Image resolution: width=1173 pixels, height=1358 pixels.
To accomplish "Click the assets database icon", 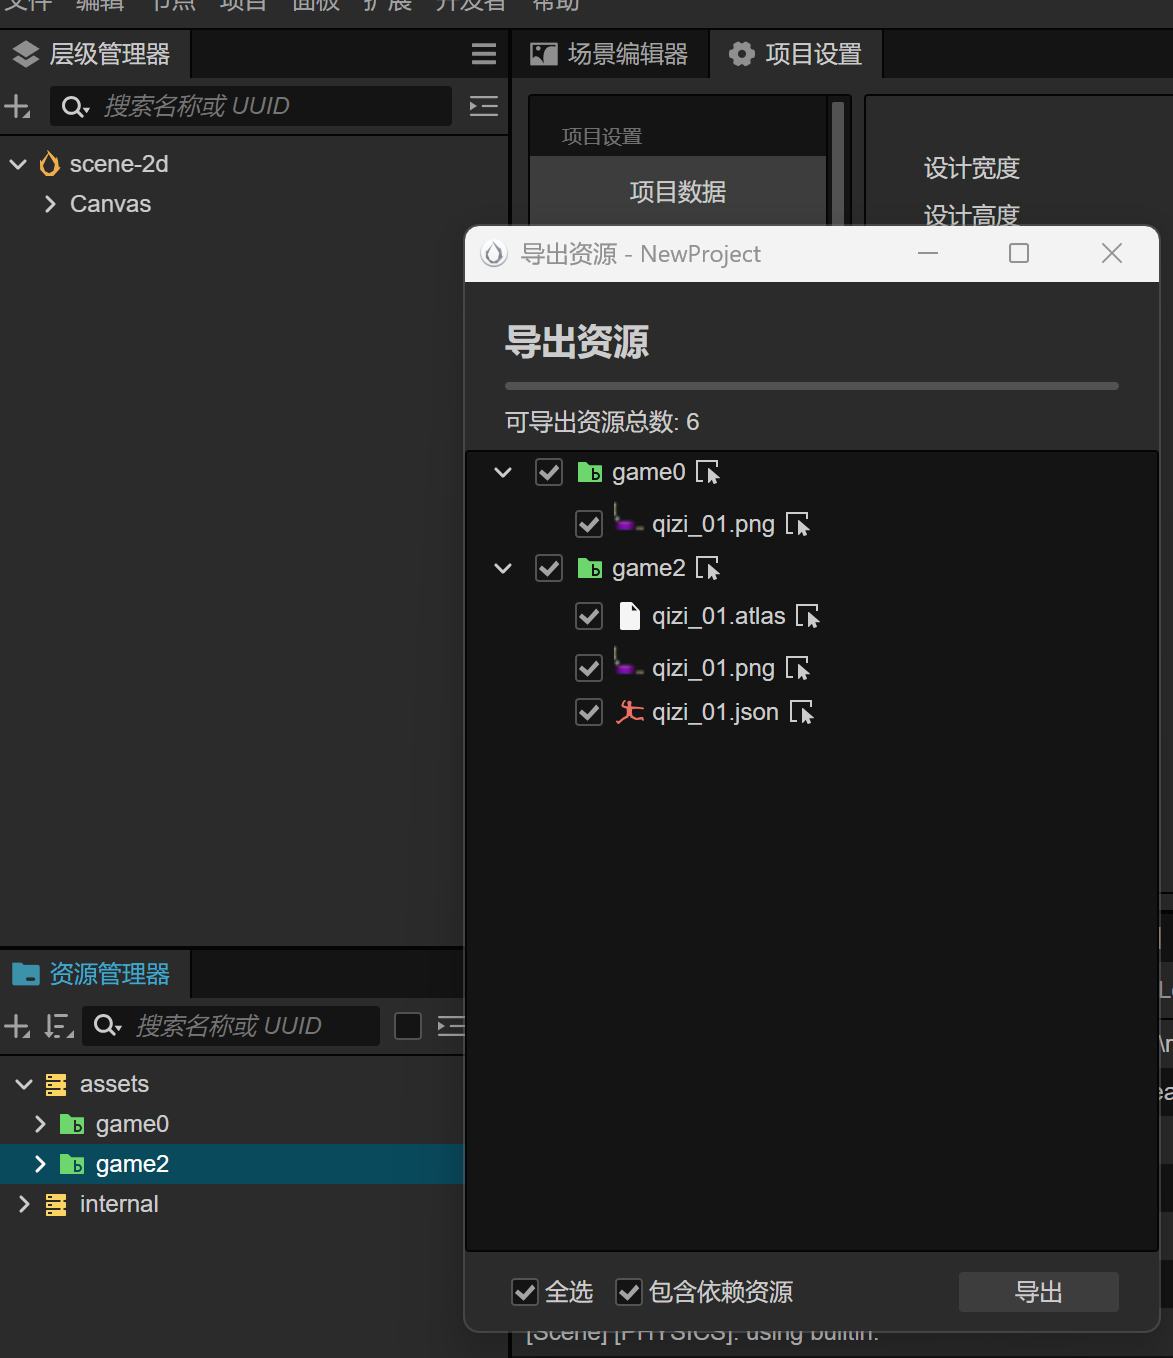I will 56,1084.
